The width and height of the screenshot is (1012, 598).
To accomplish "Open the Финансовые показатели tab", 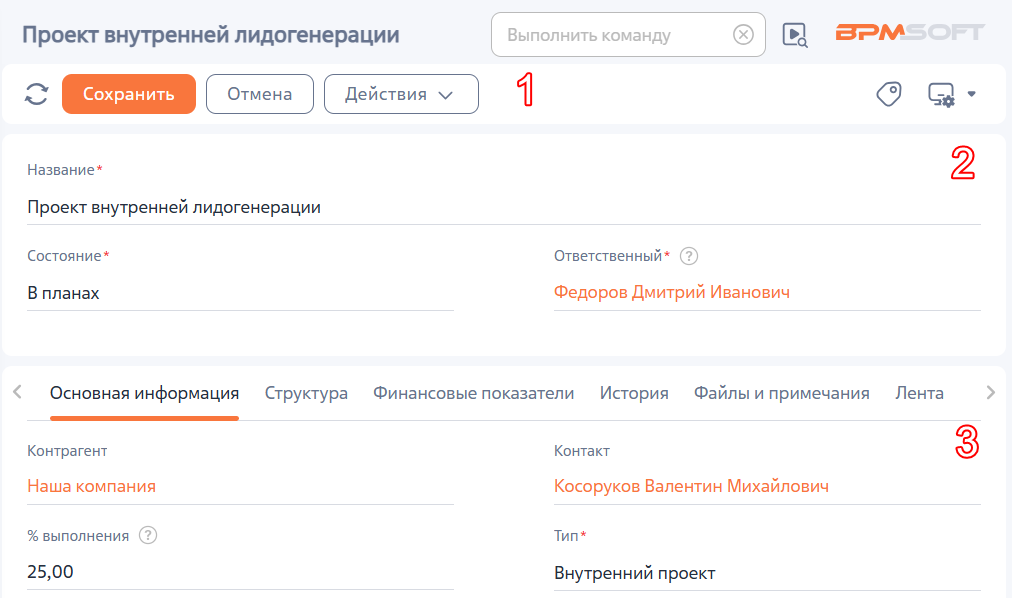I will (474, 393).
